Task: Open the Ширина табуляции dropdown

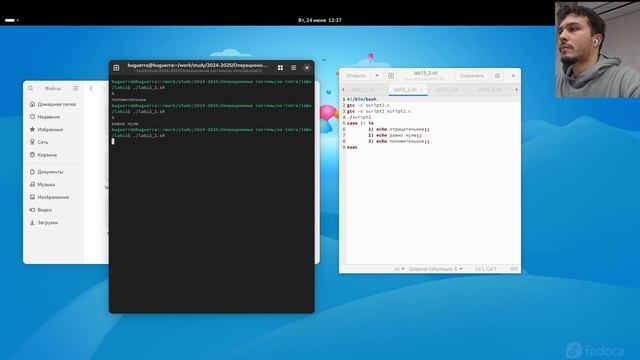Action: tap(436, 269)
